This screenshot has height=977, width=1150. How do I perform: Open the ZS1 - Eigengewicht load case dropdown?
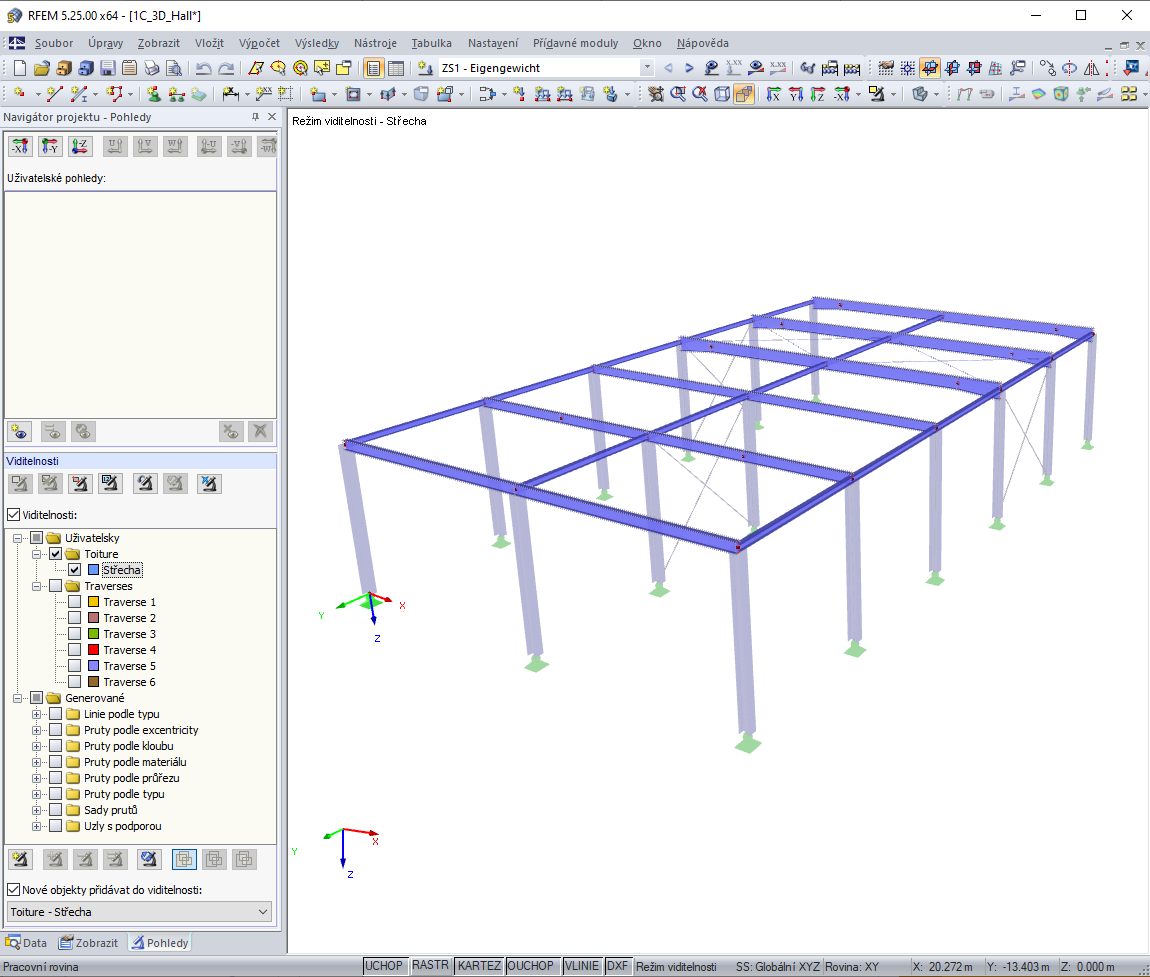646,68
